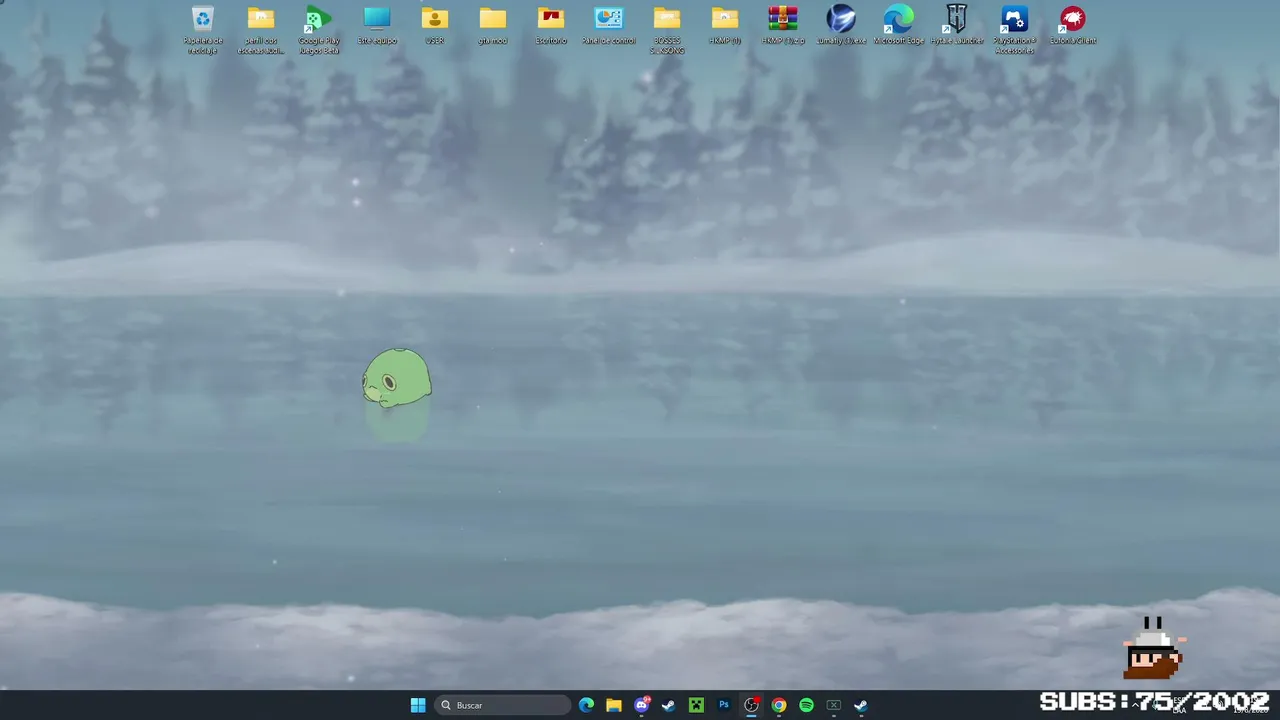Select the red Eufonia Client shortcut
Viewport: 1280px width, 720px height.
[1072, 25]
